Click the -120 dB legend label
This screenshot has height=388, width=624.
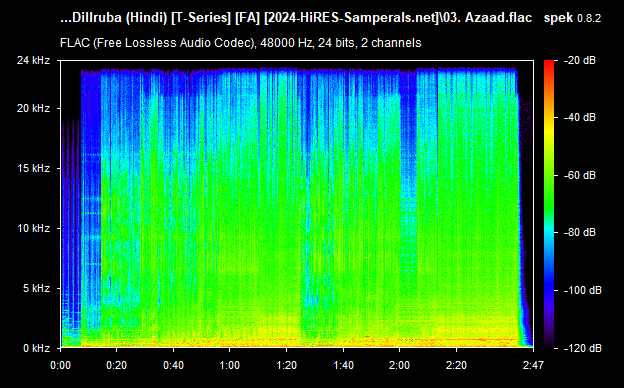click(583, 348)
